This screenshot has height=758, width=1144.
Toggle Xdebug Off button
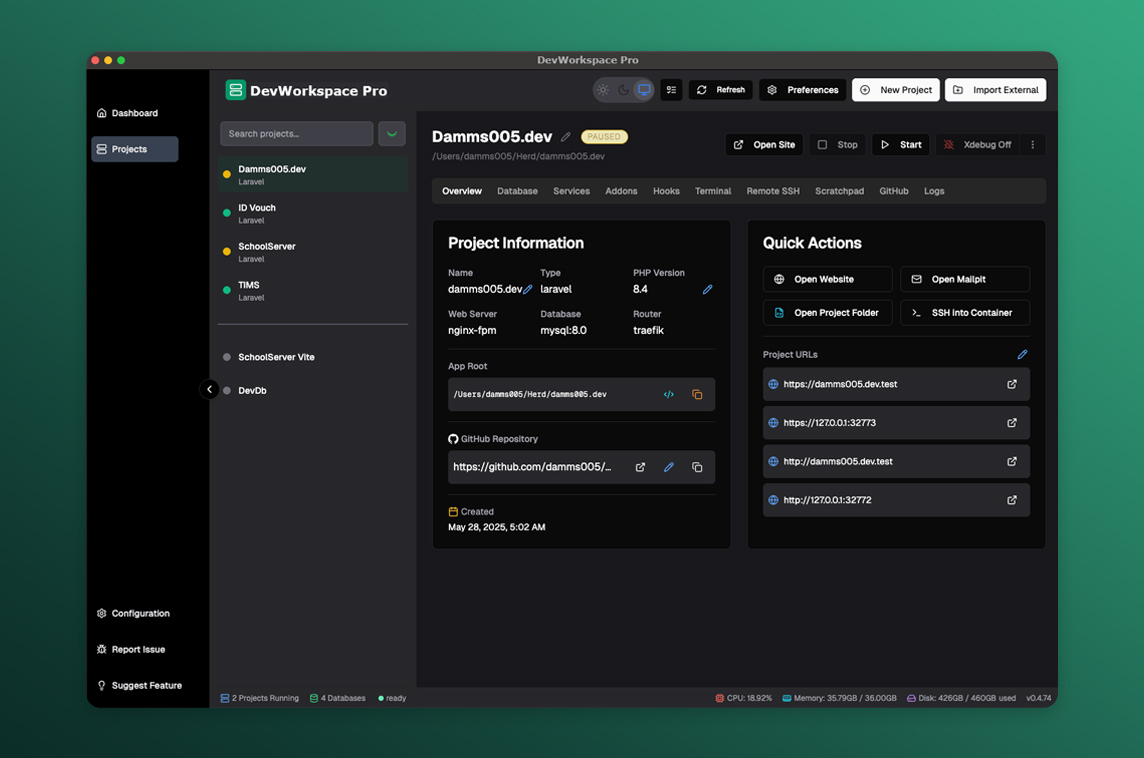pos(977,145)
